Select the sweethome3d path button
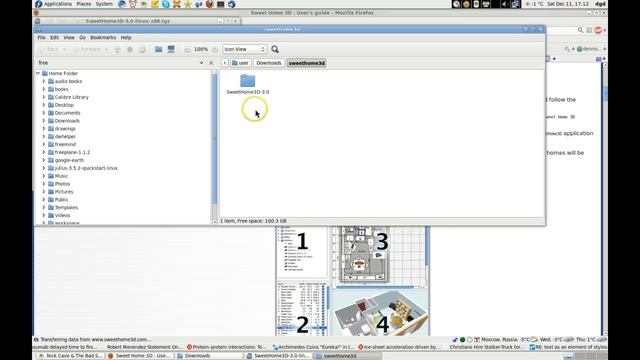The image size is (640, 360). click(307, 63)
